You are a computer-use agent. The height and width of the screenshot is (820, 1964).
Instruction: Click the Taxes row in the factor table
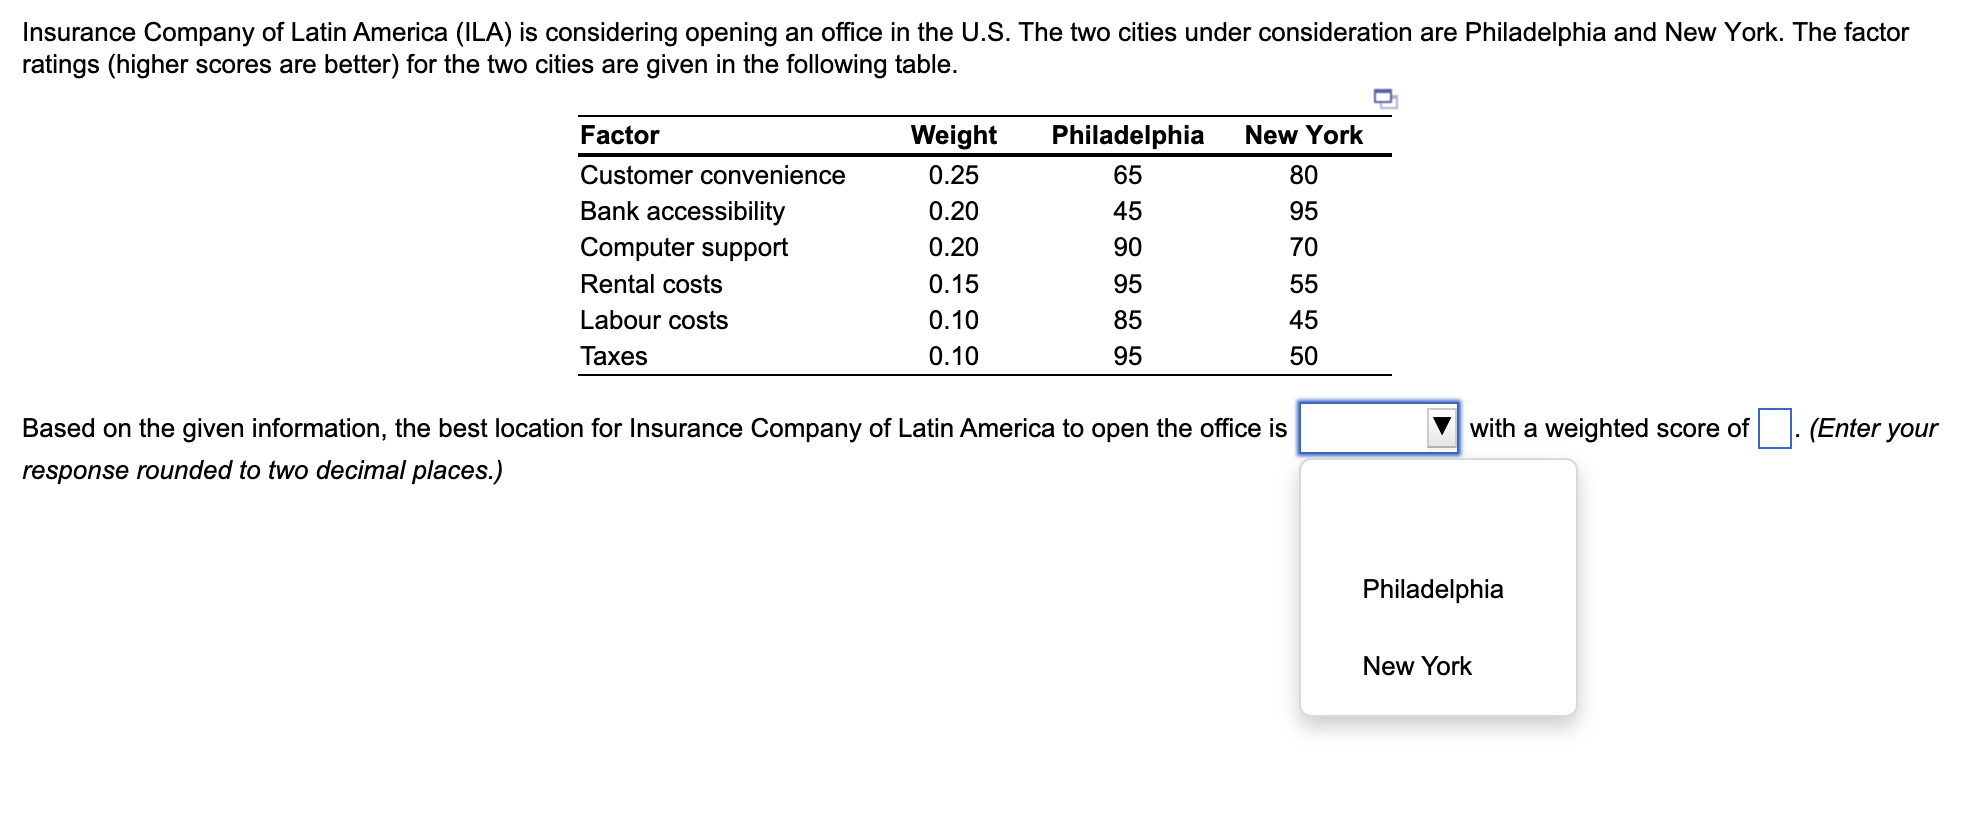click(613, 356)
